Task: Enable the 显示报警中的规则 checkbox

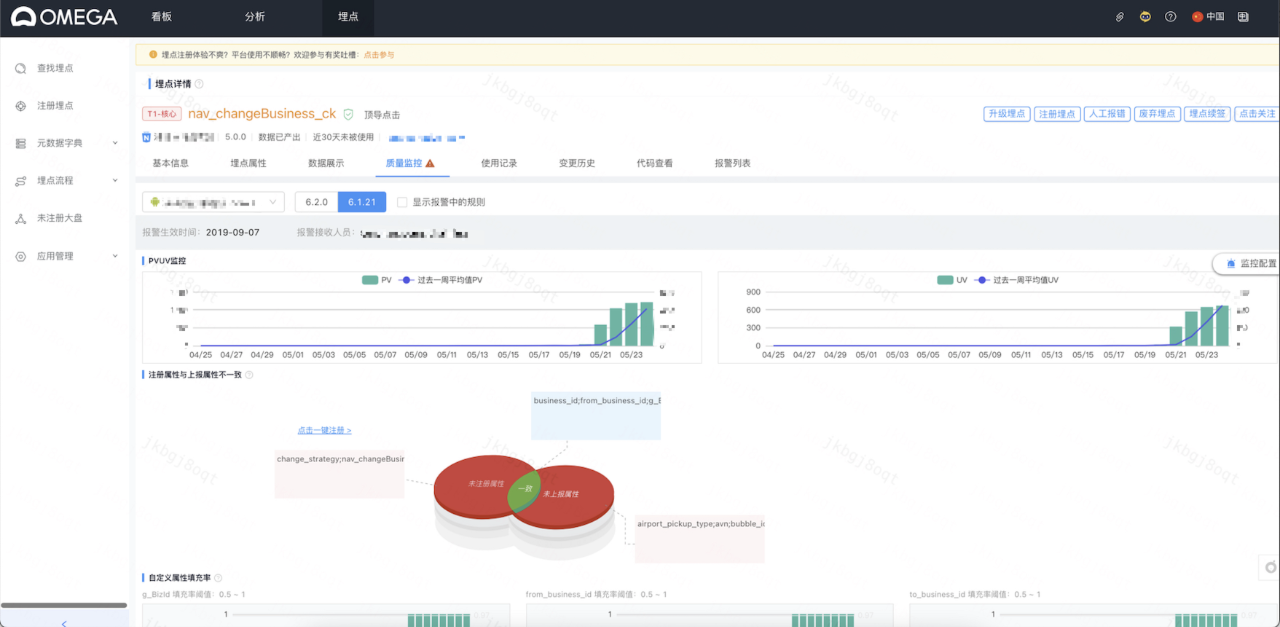Action: pos(402,202)
